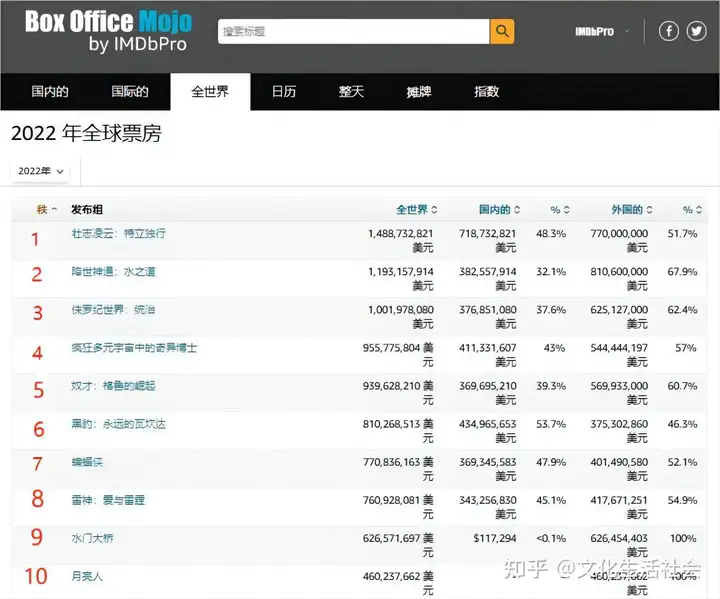Expand the IMDbPro dropdown menu
Screen dimensions: 720x599
coord(602,31)
